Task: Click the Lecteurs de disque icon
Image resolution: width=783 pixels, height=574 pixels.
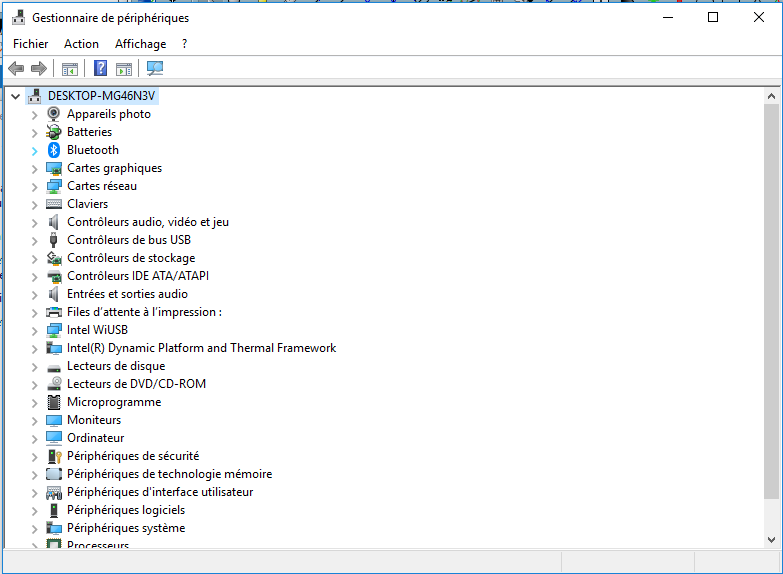Action: [53, 368]
